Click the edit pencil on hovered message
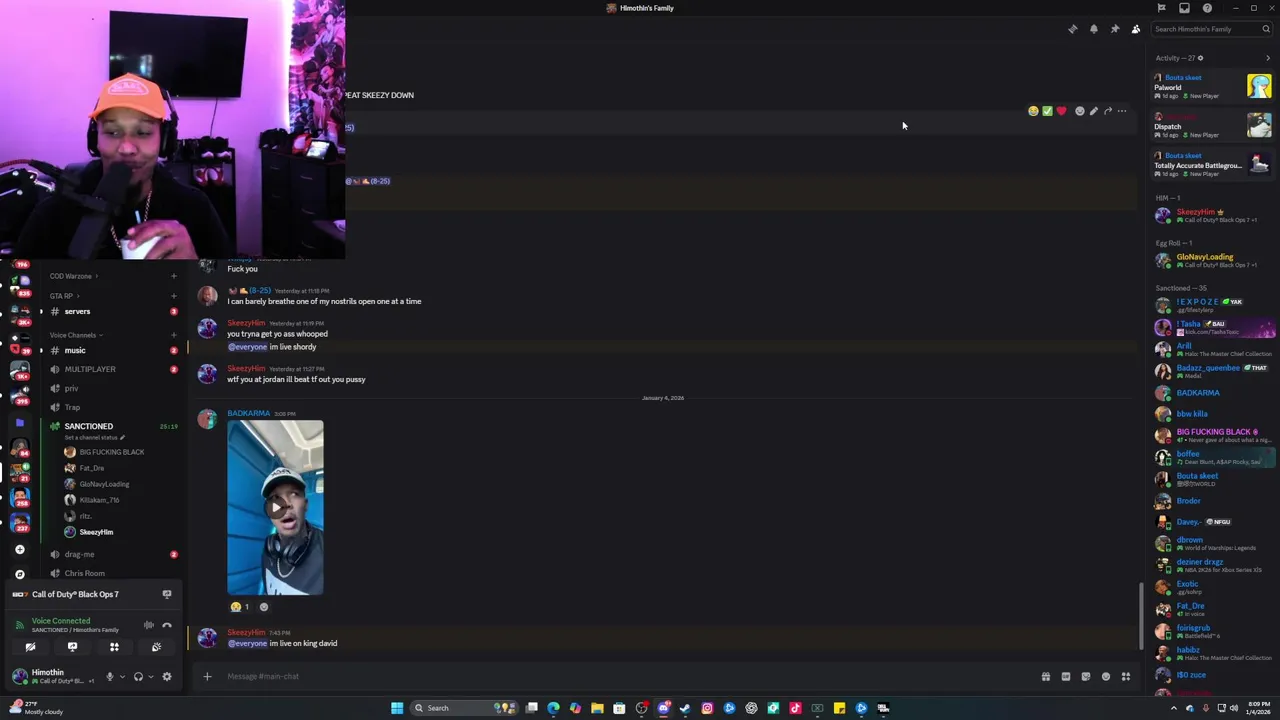Viewport: 1280px width, 720px height. tap(1094, 111)
